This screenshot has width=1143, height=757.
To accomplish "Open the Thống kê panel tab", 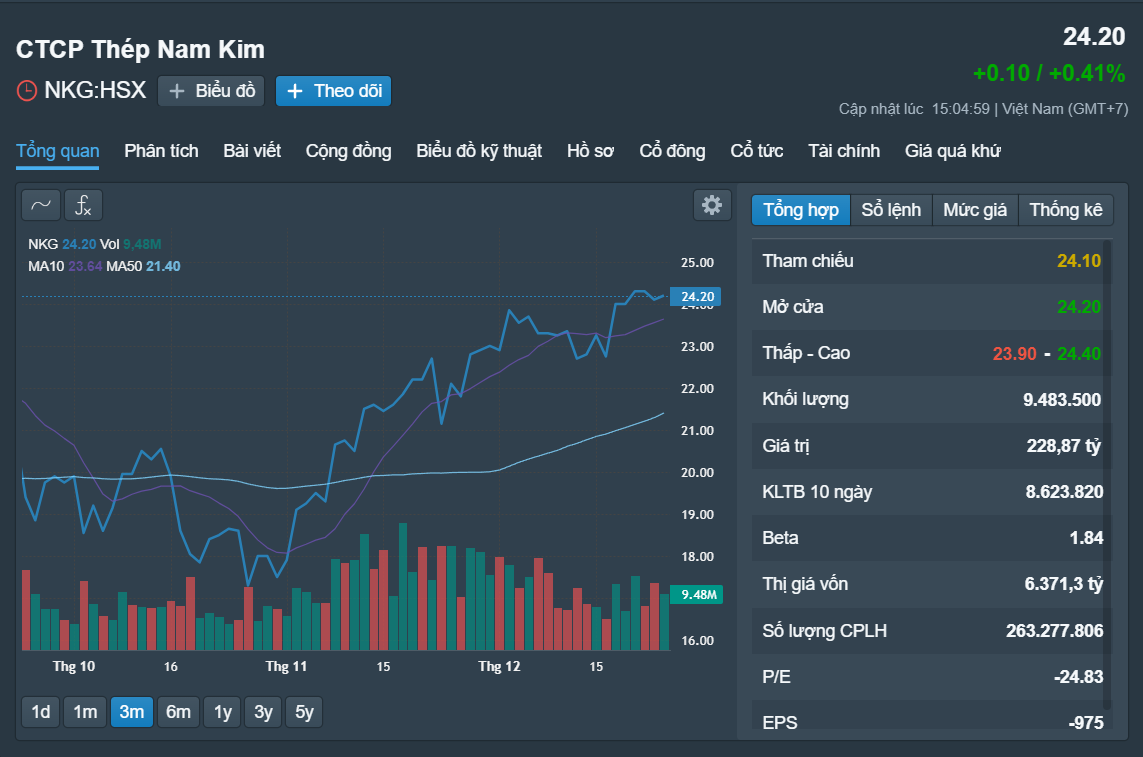I will 1066,210.
